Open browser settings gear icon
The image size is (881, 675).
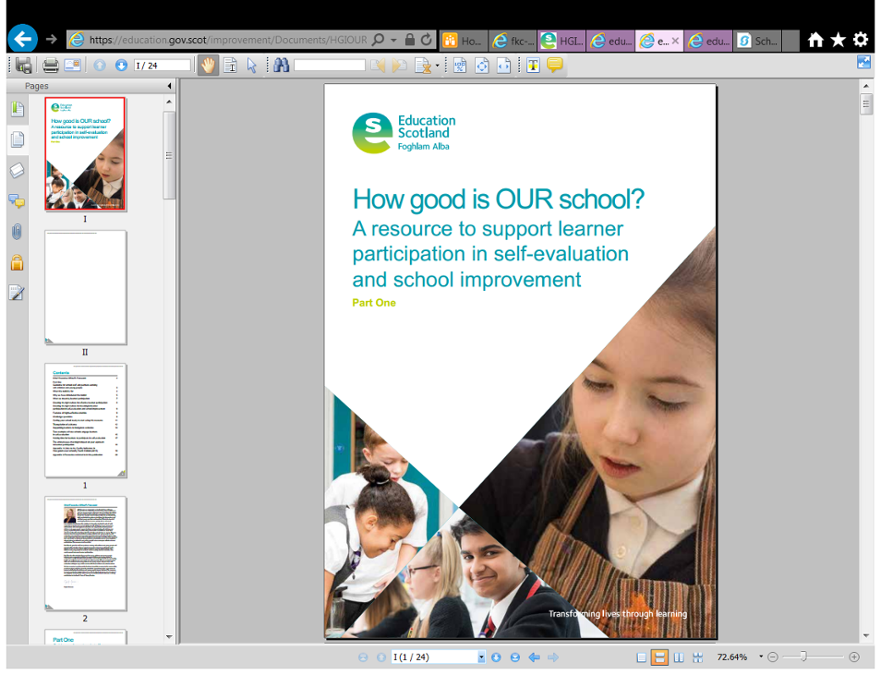[x=860, y=40]
